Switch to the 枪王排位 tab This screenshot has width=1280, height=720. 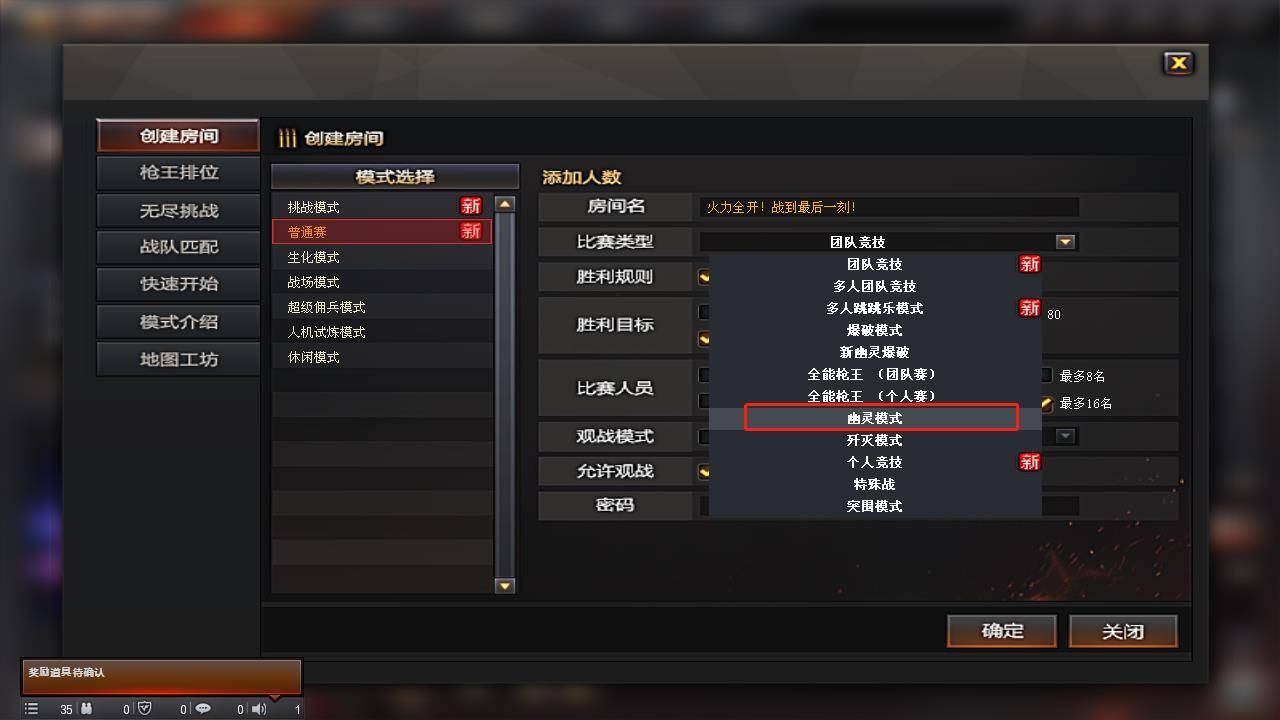click(178, 173)
